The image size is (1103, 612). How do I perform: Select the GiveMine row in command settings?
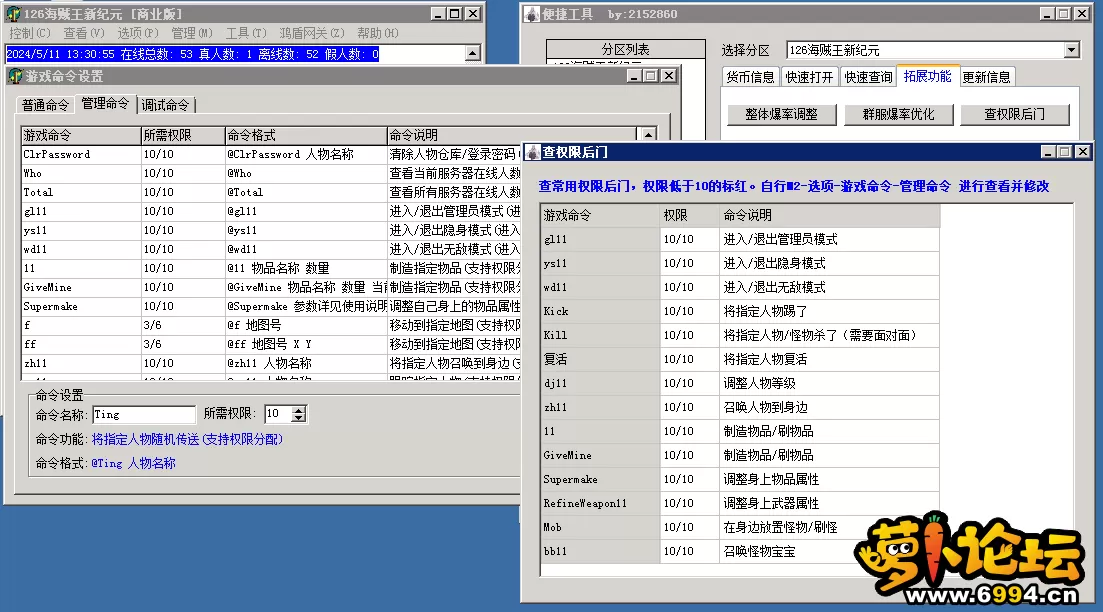coord(272,287)
